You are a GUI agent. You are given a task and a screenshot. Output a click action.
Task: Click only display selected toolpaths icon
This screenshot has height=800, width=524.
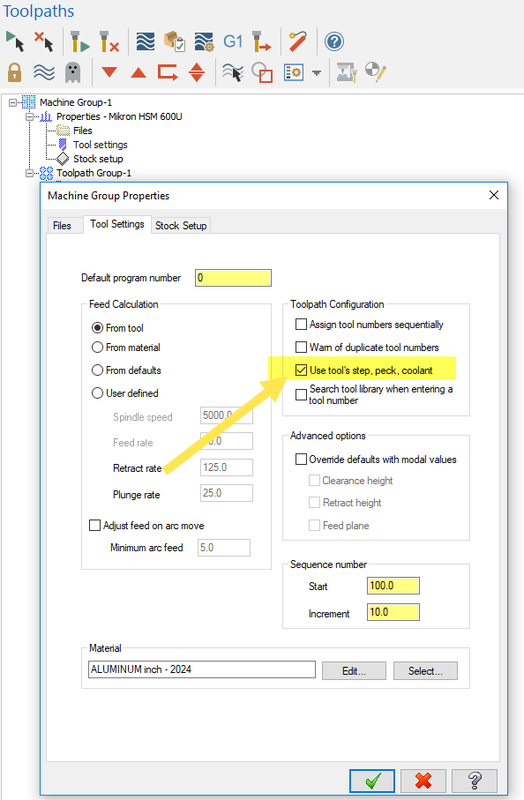pos(233,72)
